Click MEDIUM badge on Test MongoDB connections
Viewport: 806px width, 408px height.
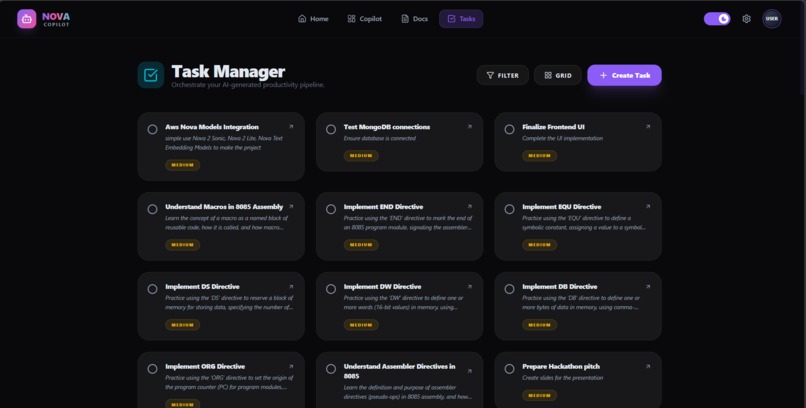pyautogui.click(x=361, y=156)
